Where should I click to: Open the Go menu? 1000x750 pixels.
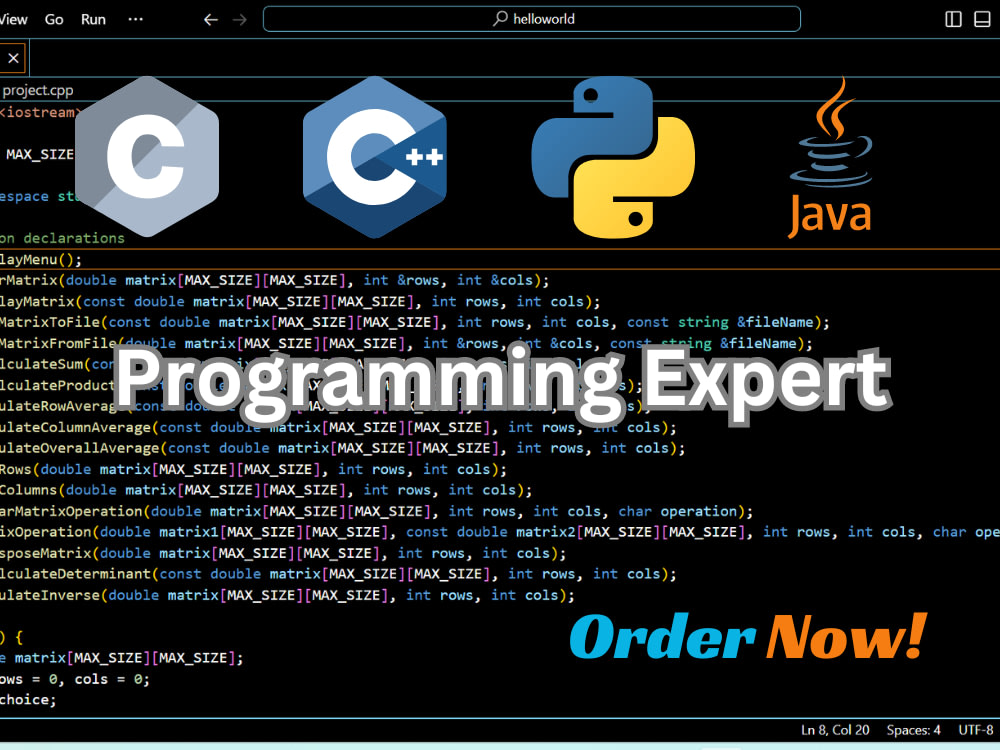coord(54,20)
